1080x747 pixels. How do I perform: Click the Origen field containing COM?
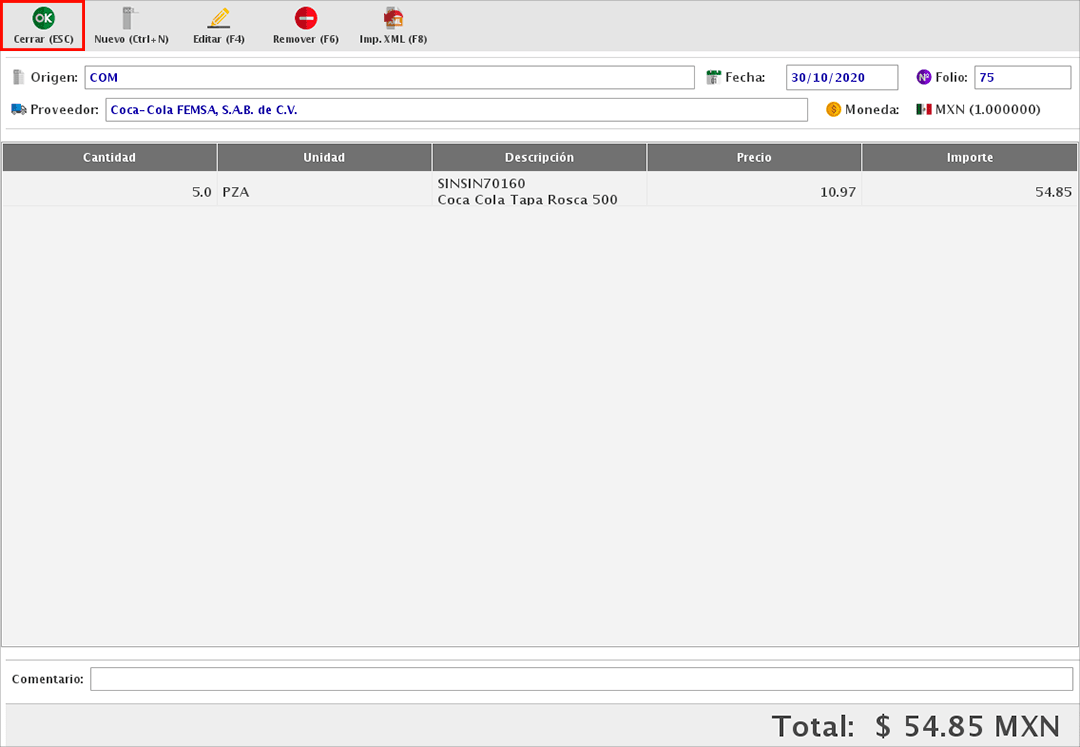click(x=389, y=77)
